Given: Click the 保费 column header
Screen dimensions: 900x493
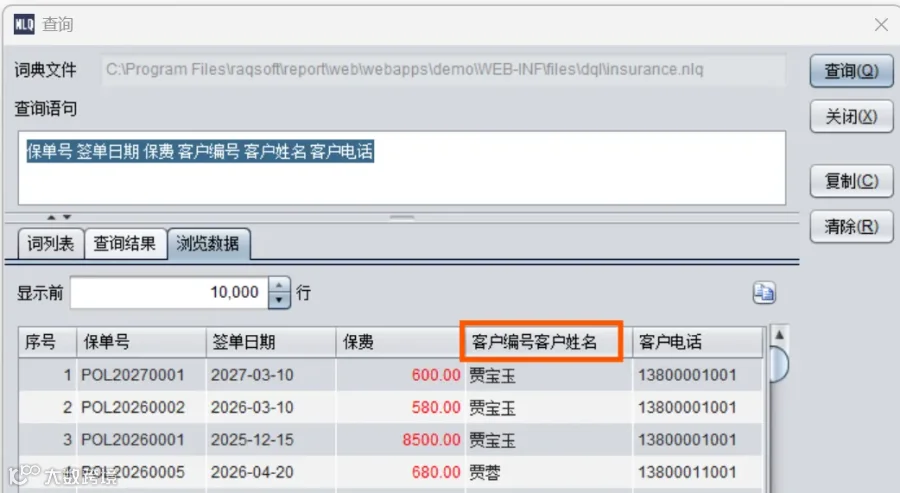Looking at the screenshot, I should (x=399, y=342).
